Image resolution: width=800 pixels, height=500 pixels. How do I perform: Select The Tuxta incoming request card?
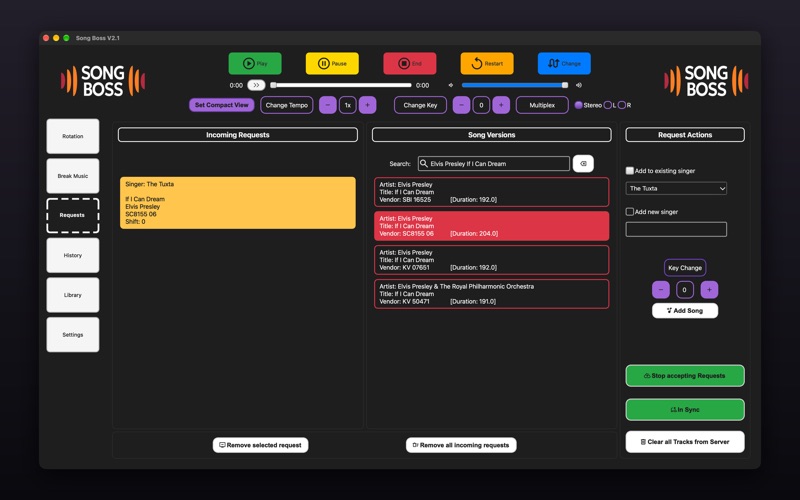[x=238, y=203]
